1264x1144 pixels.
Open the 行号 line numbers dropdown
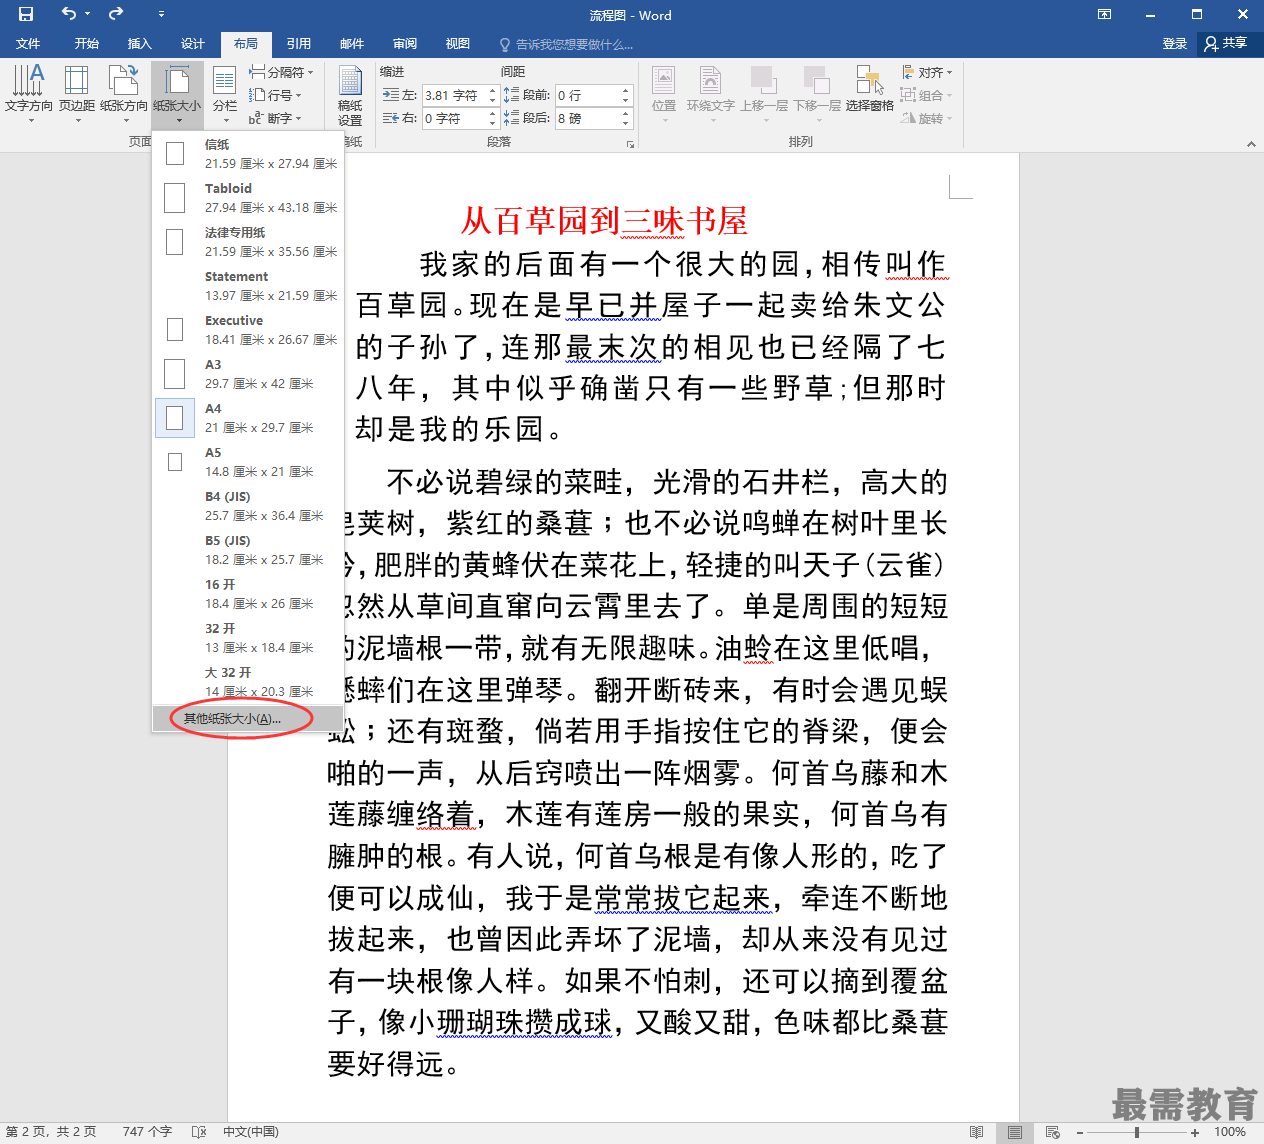coord(275,95)
